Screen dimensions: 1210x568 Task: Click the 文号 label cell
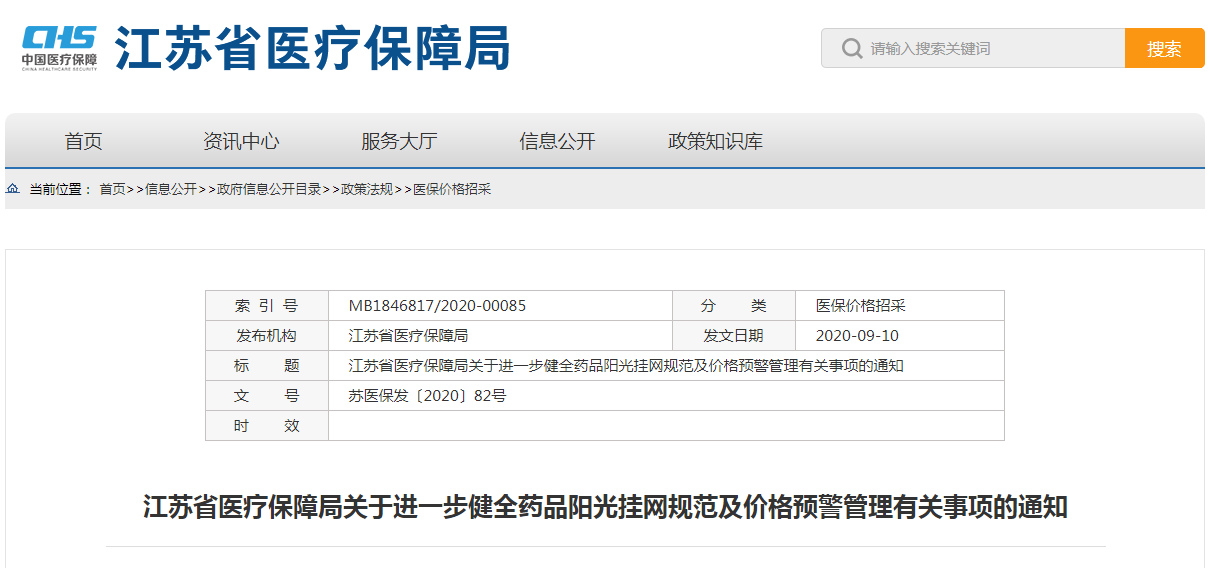click(x=267, y=396)
